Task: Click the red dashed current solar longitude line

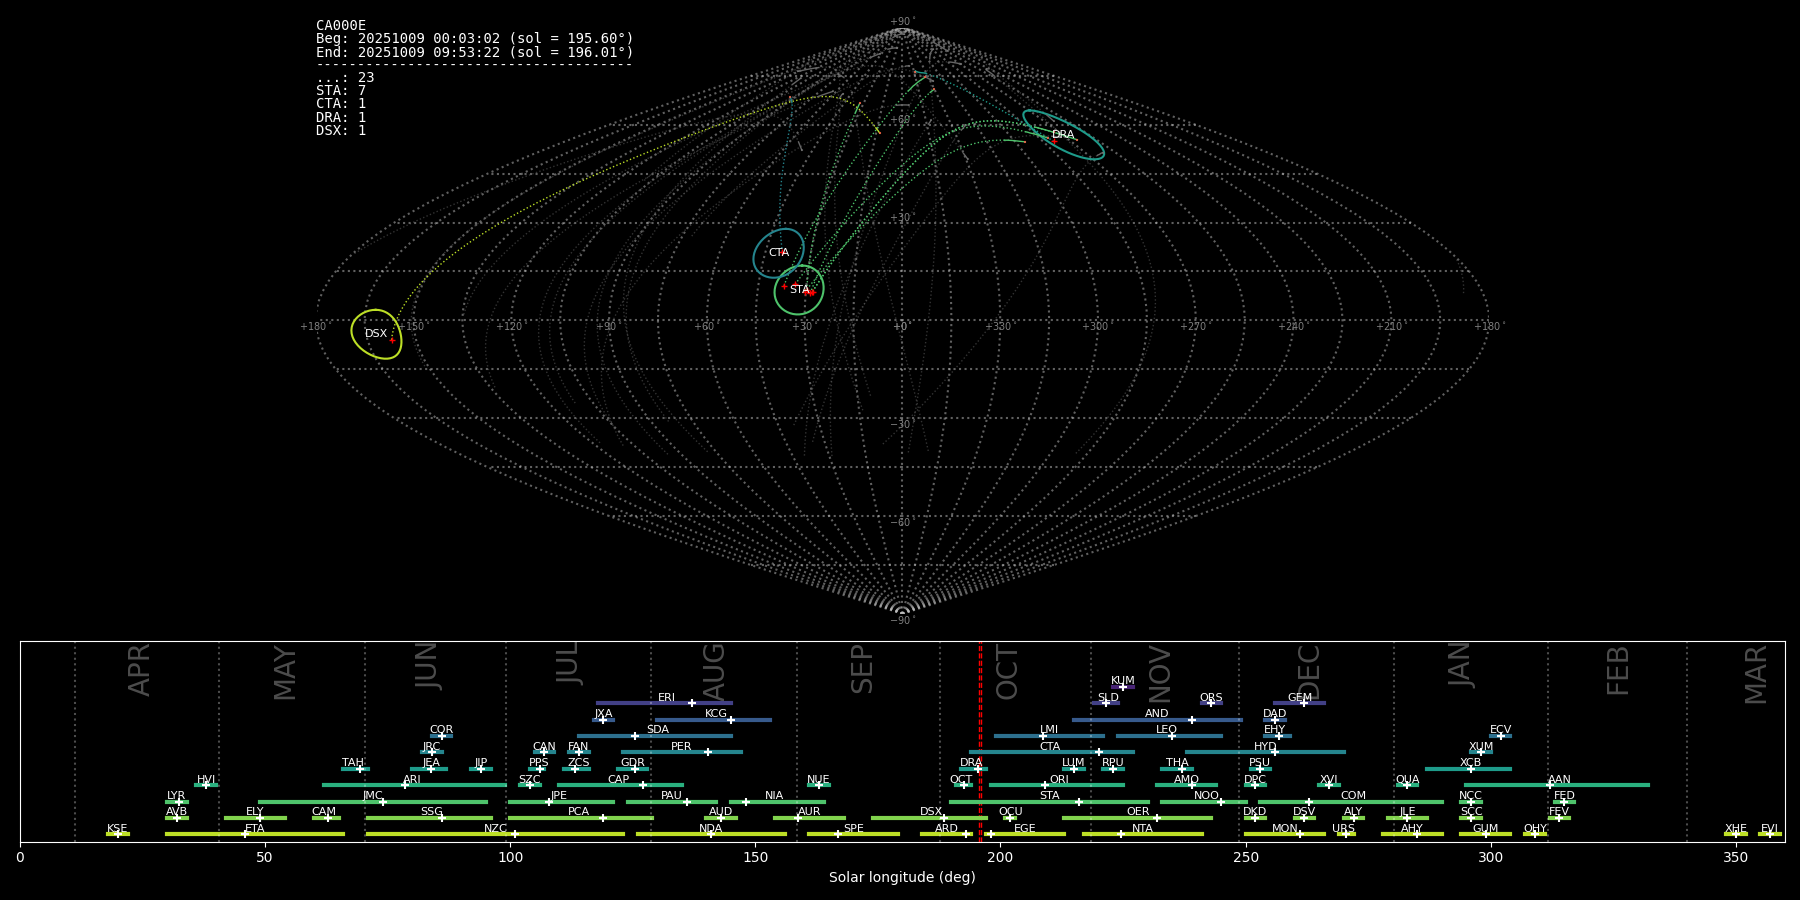Action: point(980,740)
